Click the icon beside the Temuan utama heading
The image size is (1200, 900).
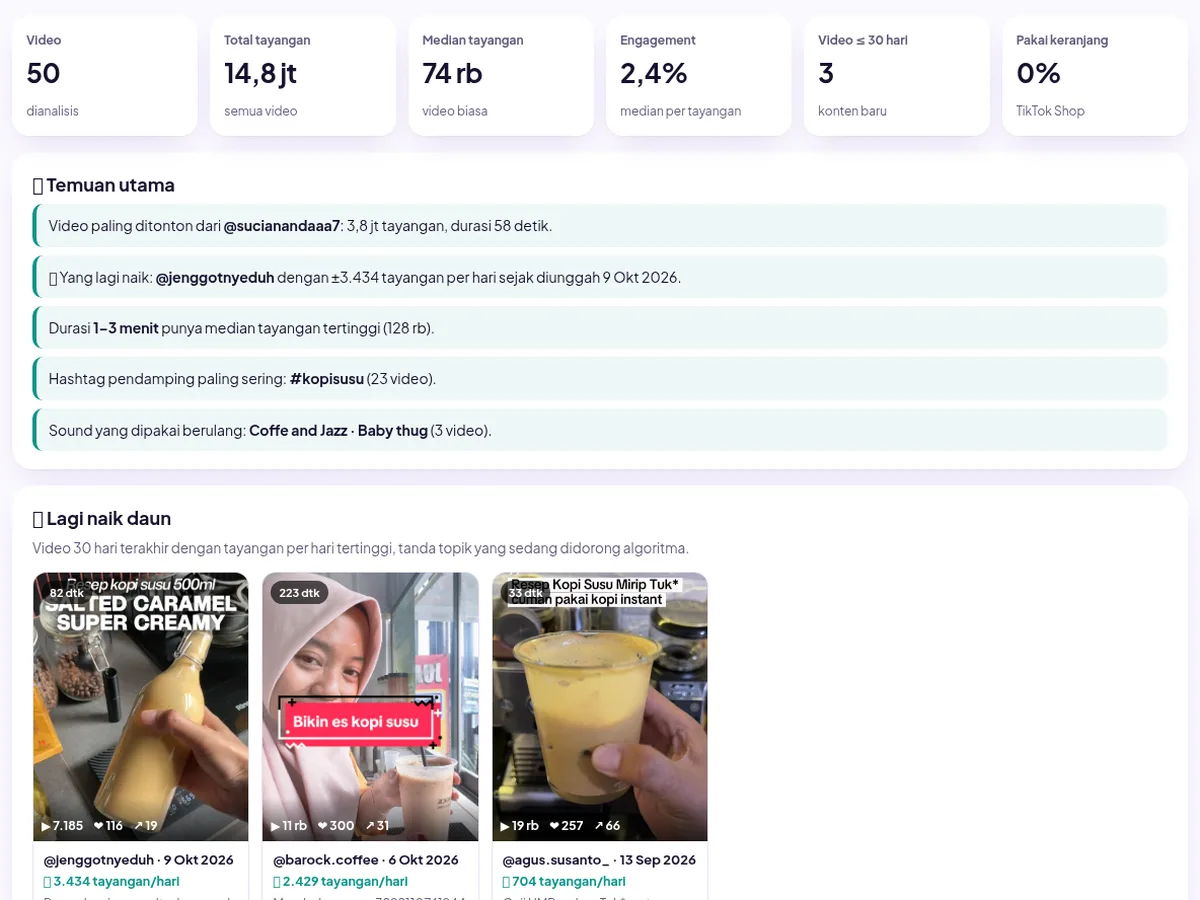[38, 185]
